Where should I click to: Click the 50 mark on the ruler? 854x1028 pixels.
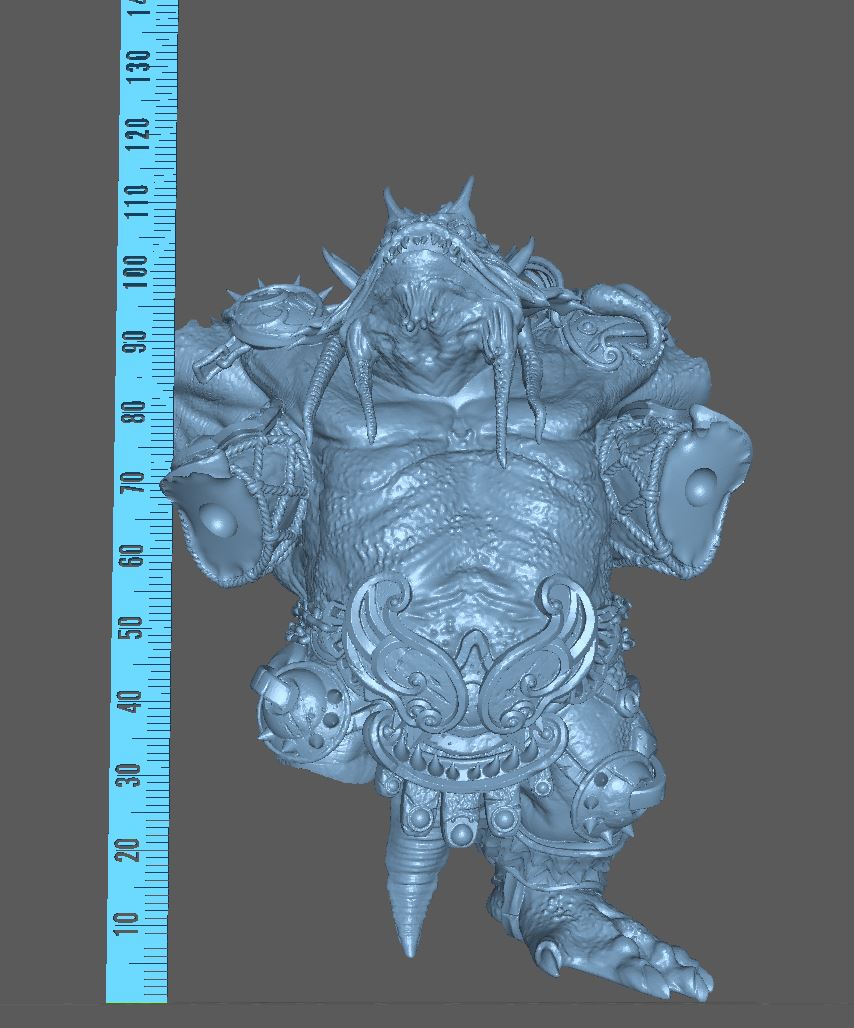click(x=134, y=627)
